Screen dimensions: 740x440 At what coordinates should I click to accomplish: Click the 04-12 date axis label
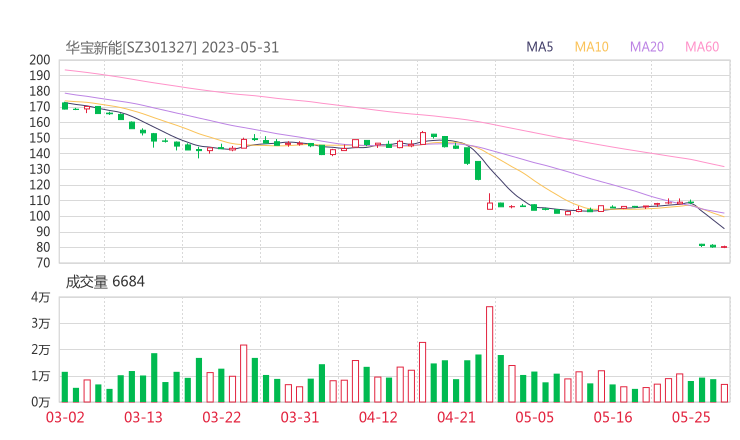tap(378, 417)
